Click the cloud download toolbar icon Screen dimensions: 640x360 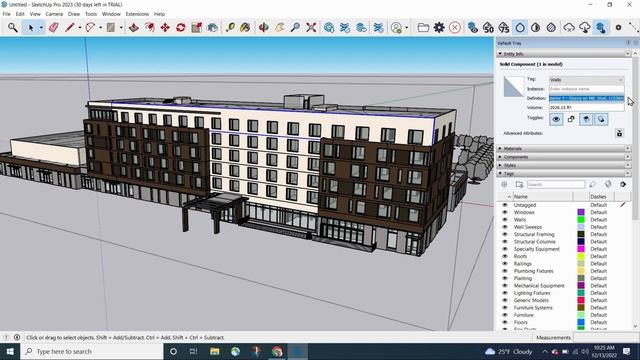point(584,27)
